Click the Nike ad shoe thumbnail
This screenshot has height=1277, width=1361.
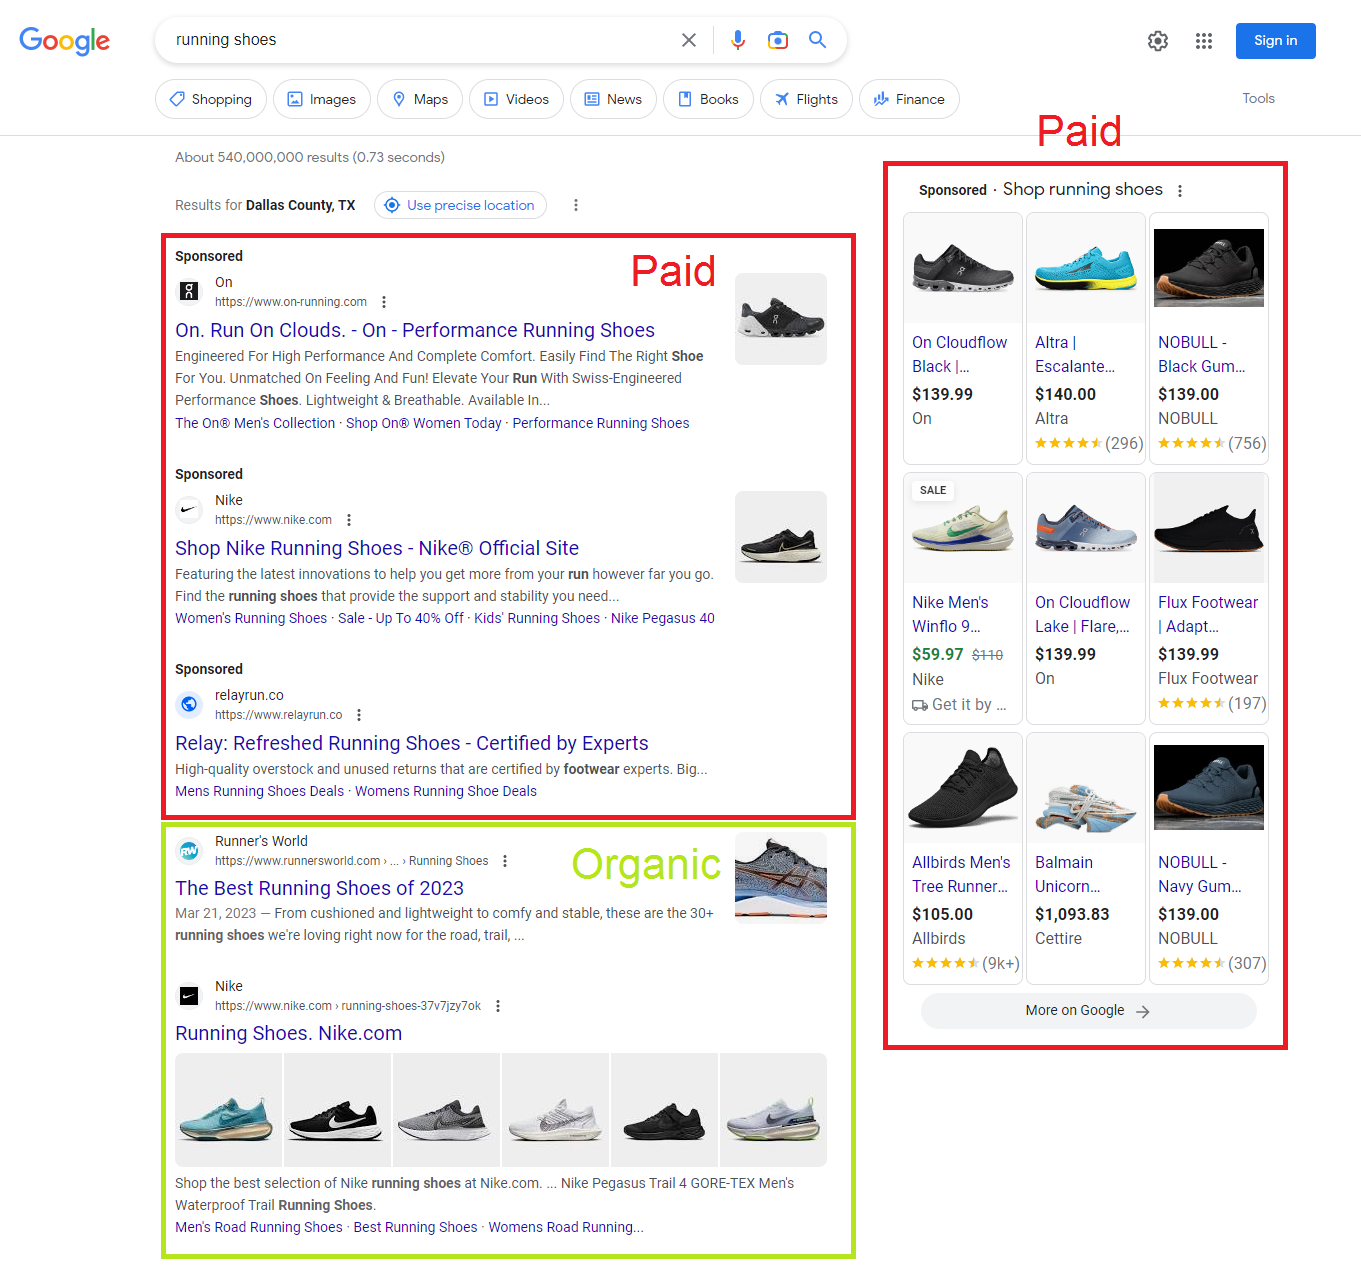point(781,537)
